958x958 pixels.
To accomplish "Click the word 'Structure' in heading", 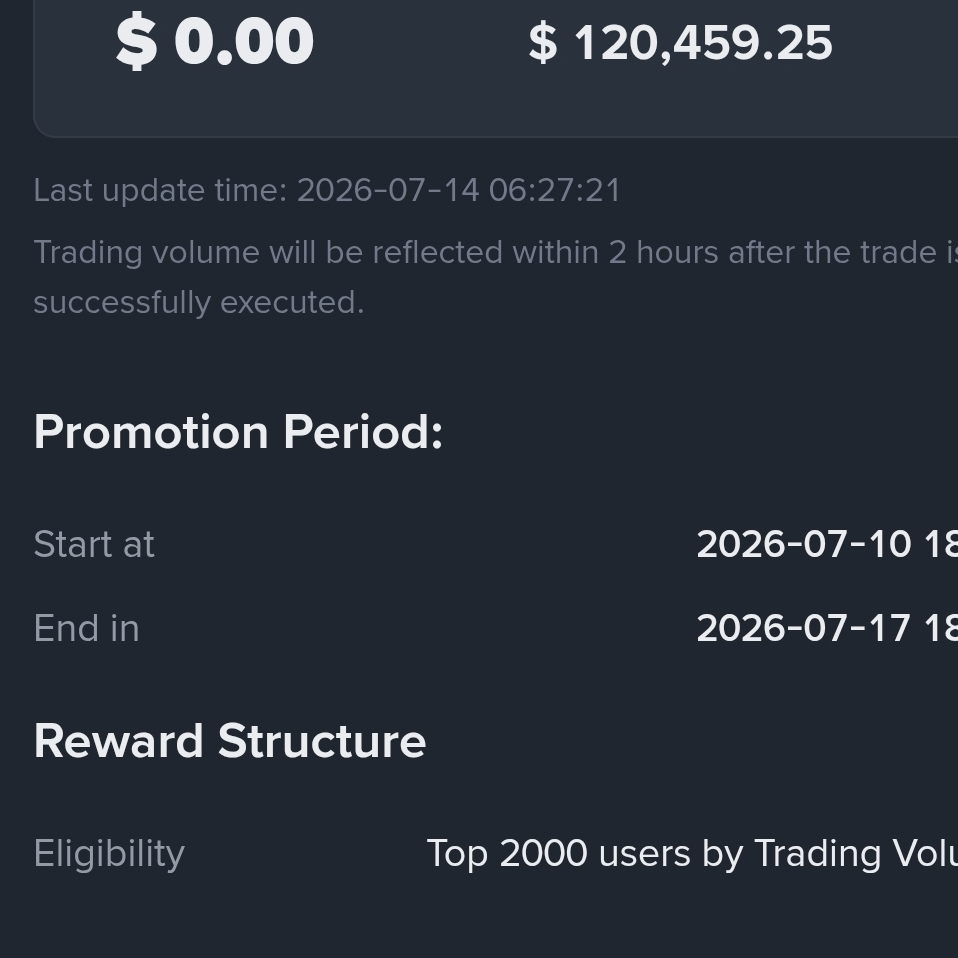I will pos(322,741).
